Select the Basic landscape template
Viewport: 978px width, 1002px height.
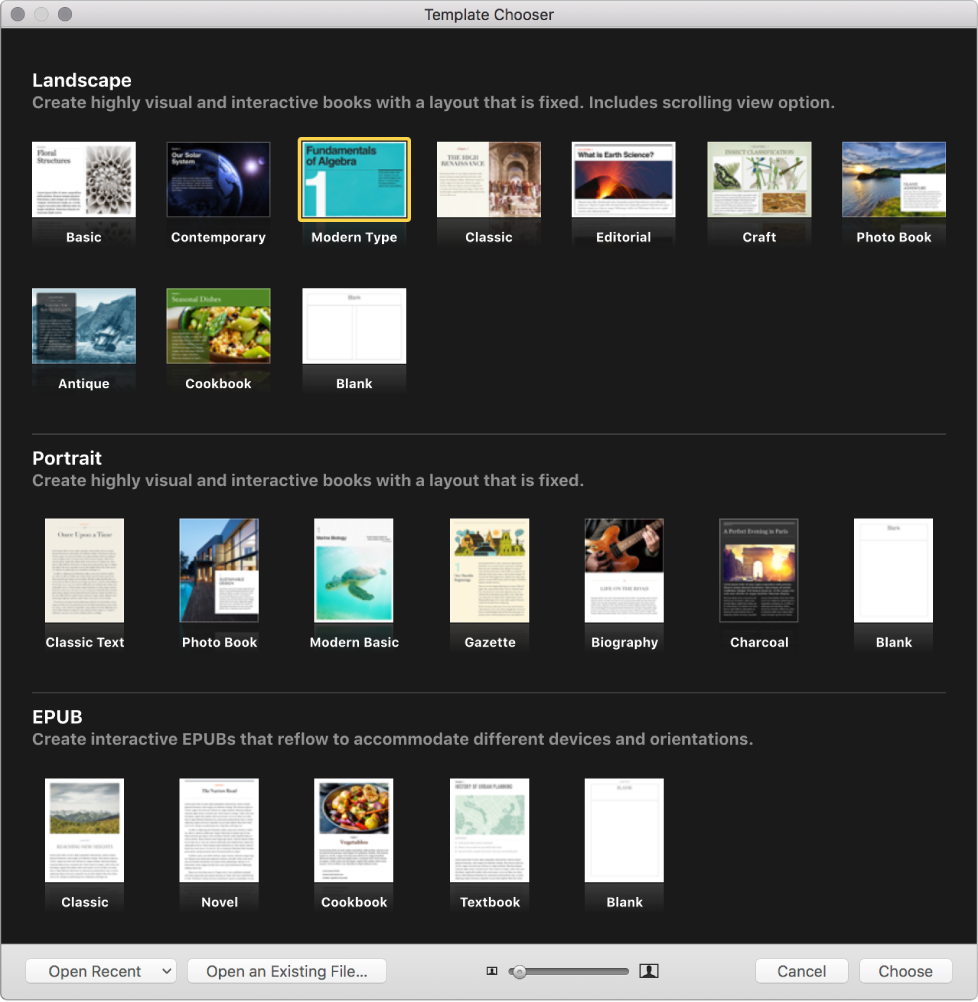tap(84, 180)
